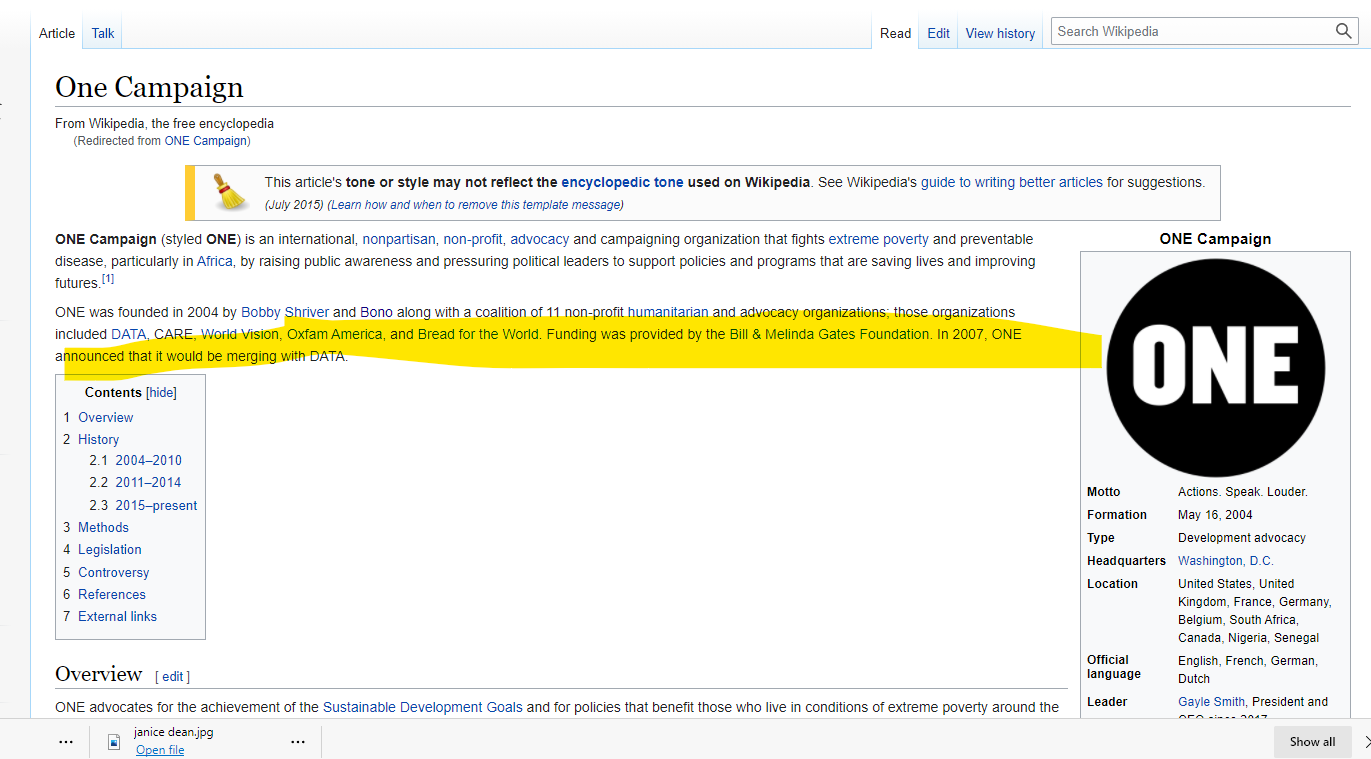Open 'Washington, D.C.' headquarters link
The image size is (1371, 759).
[x=1226, y=561]
